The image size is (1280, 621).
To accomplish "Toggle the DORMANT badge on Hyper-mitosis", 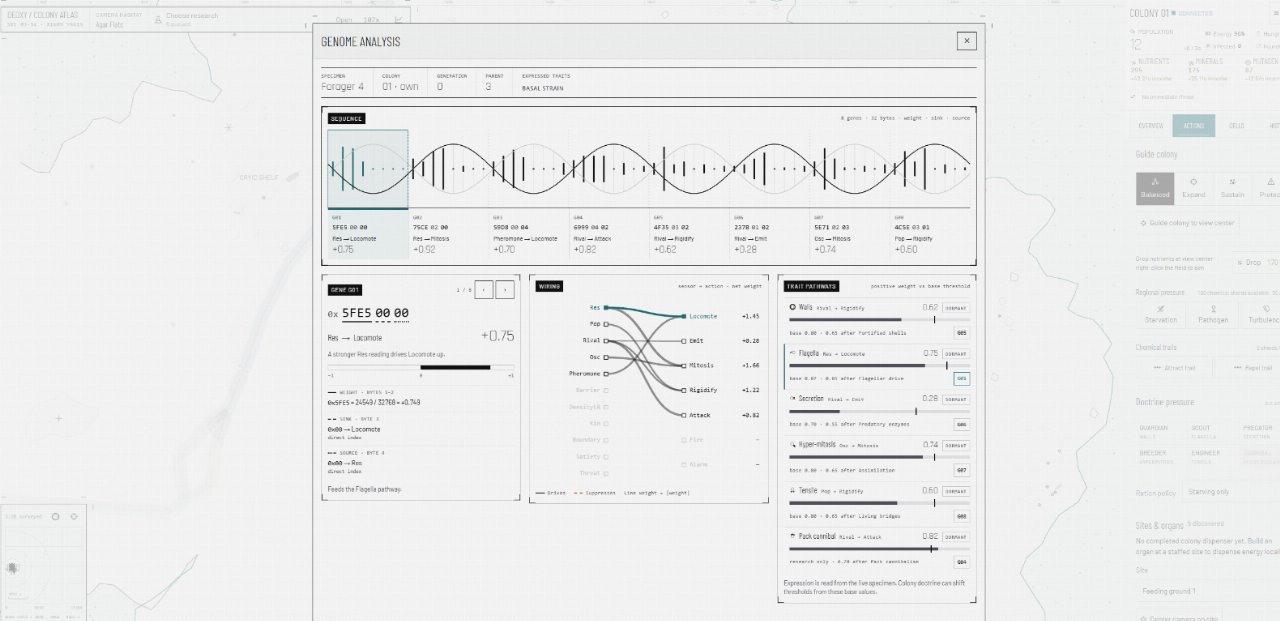I will [956, 445].
